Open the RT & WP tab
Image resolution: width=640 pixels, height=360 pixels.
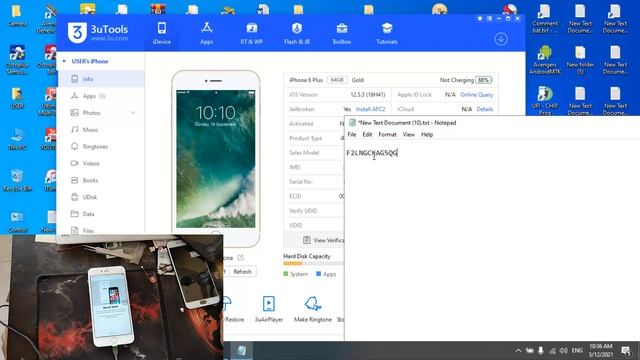click(x=251, y=33)
